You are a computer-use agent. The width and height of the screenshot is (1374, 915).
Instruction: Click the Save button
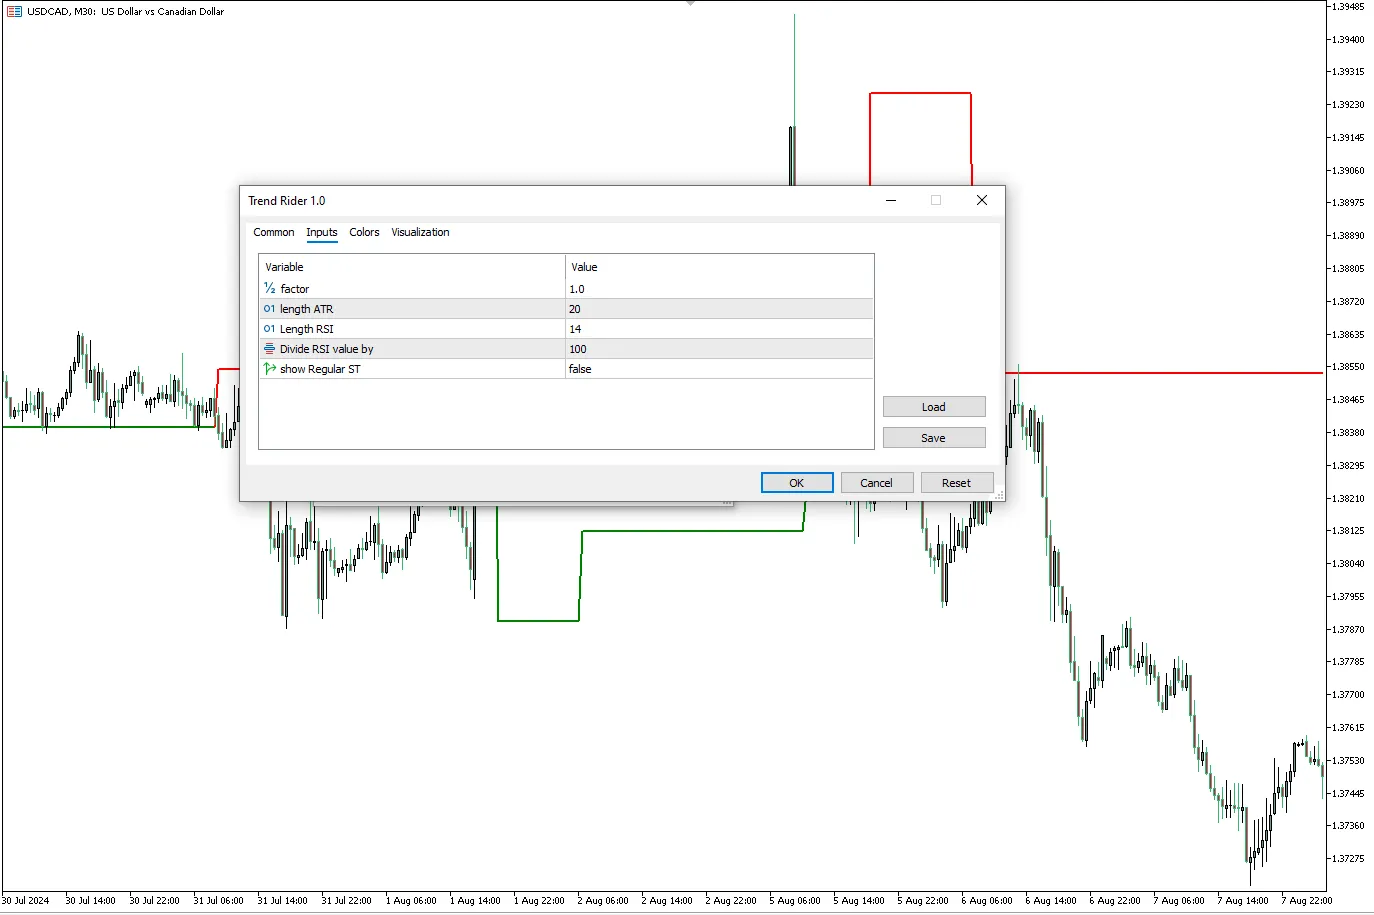click(x=934, y=438)
